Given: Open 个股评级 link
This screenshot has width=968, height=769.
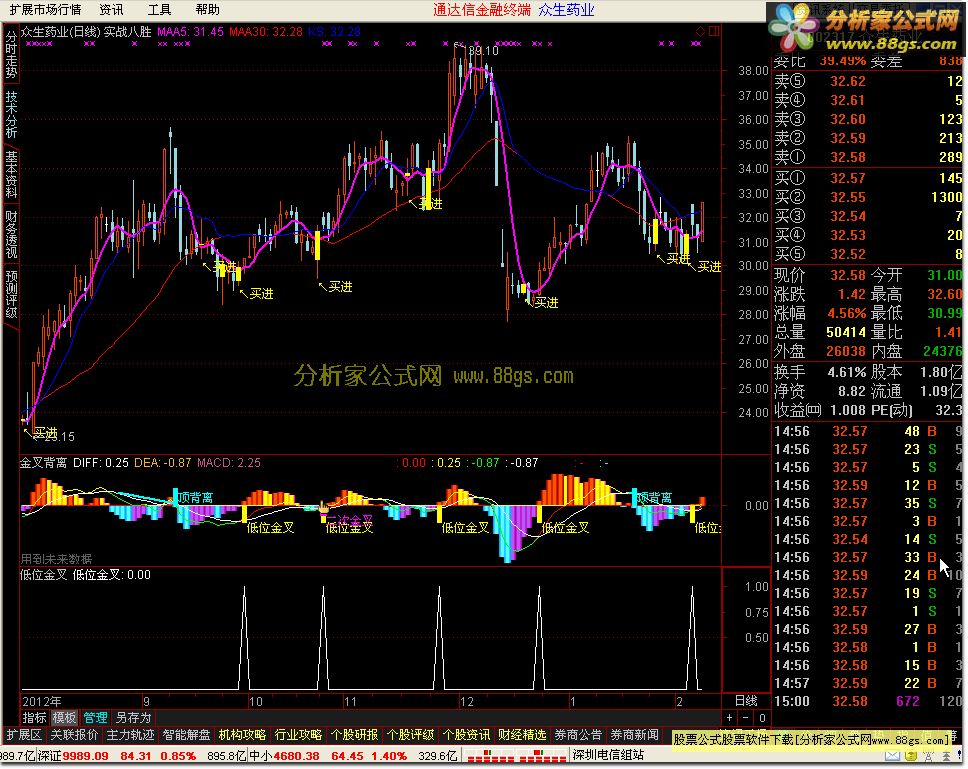Looking at the screenshot, I should click(411, 735).
